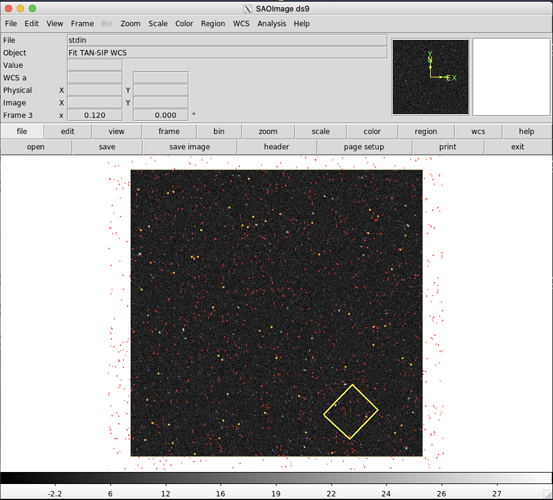
Task: Open the WCS menu
Action: click(x=241, y=24)
